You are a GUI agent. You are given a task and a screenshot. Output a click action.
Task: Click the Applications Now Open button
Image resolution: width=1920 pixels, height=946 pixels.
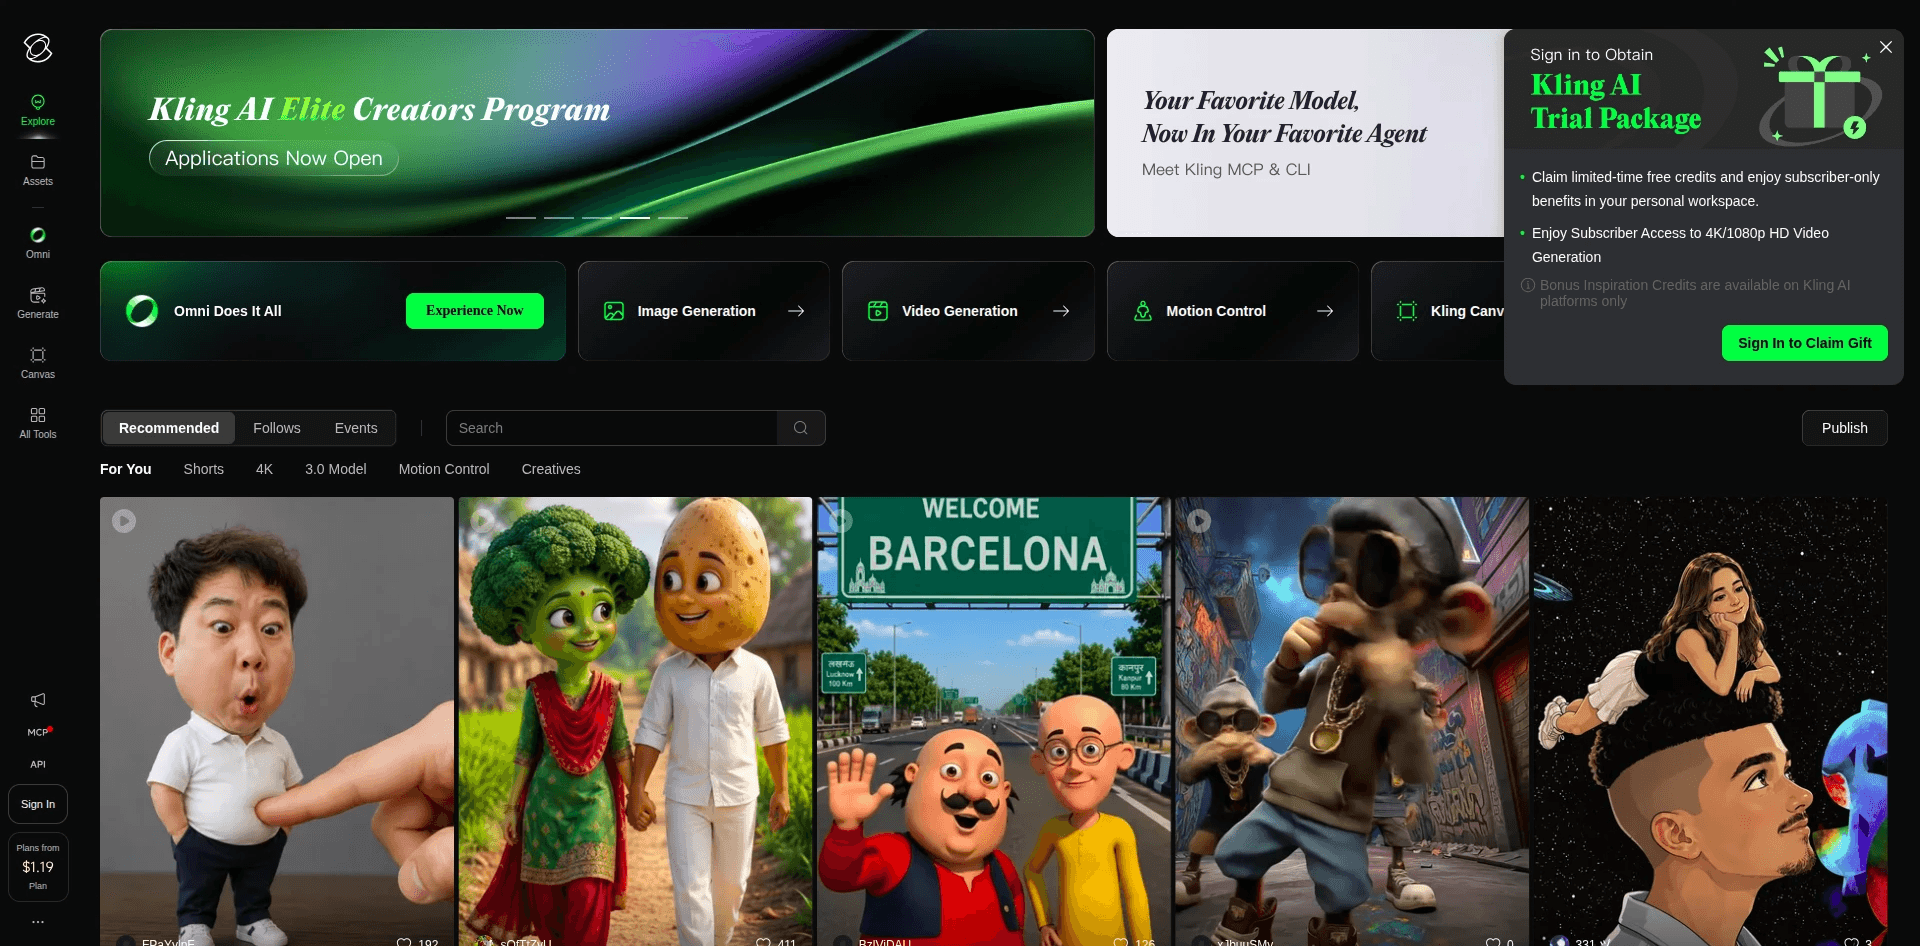274,158
